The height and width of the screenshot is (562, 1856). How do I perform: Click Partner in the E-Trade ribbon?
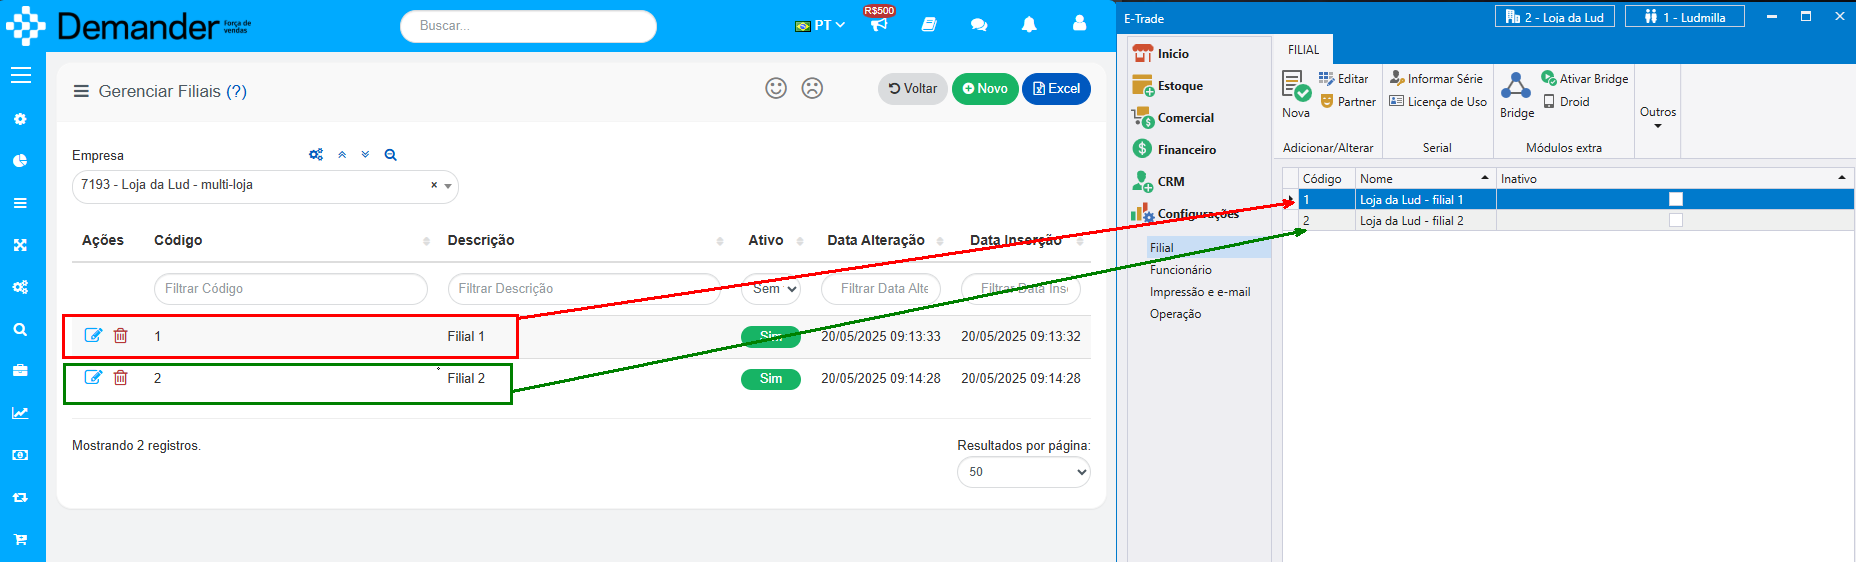pos(1347,101)
